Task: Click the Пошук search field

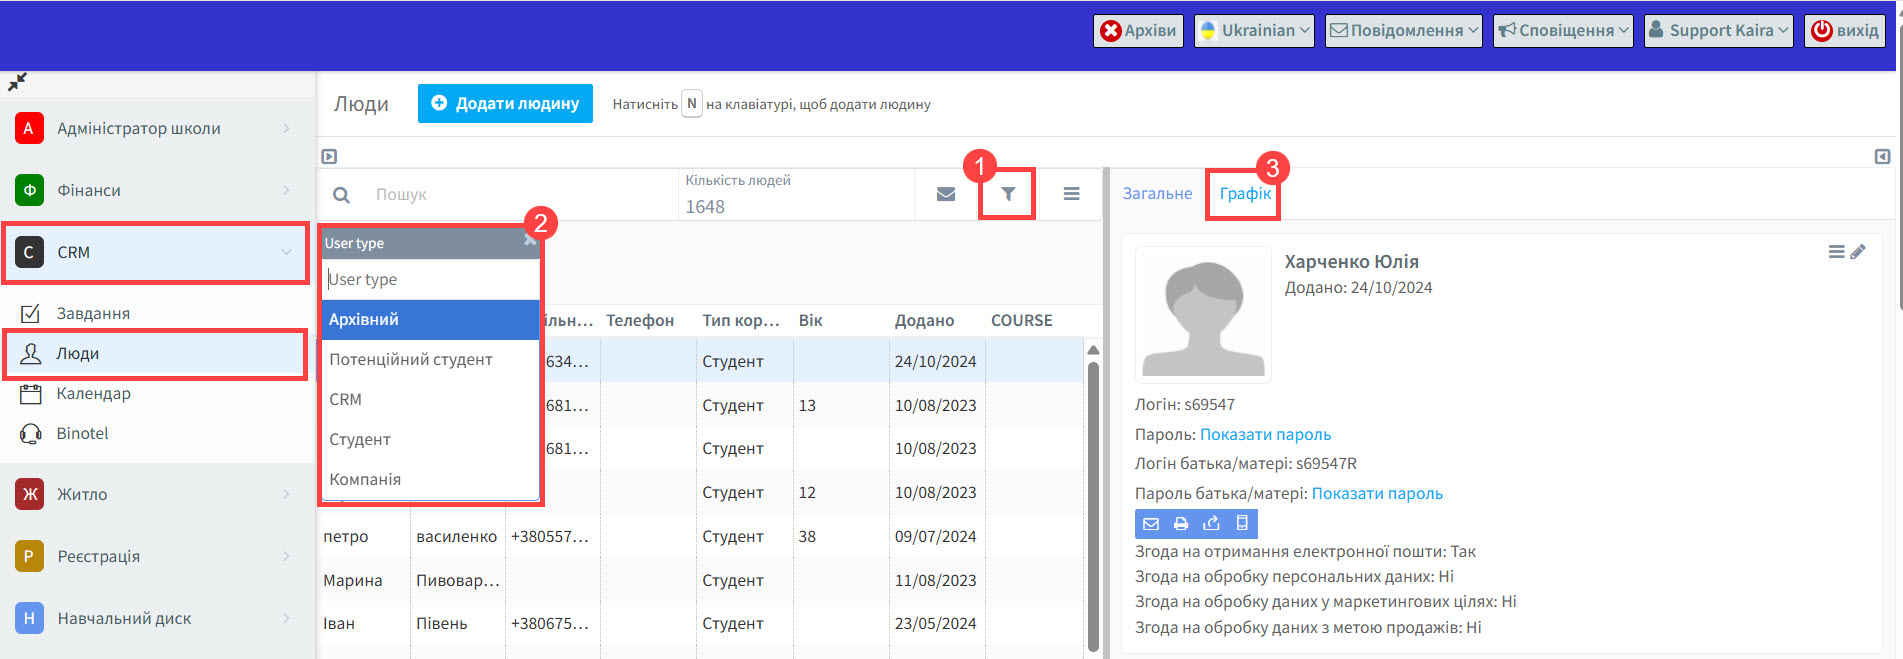Action: point(520,194)
